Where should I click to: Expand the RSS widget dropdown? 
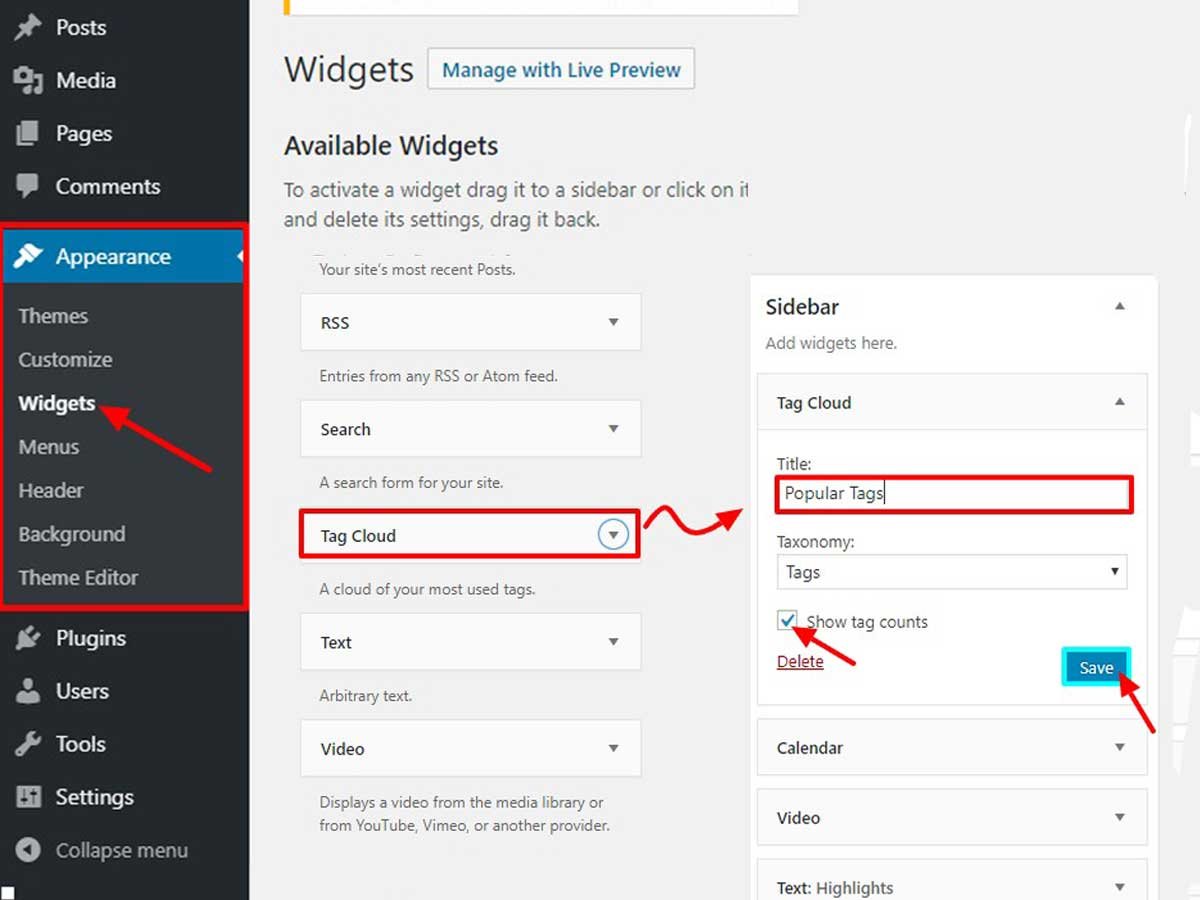614,322
